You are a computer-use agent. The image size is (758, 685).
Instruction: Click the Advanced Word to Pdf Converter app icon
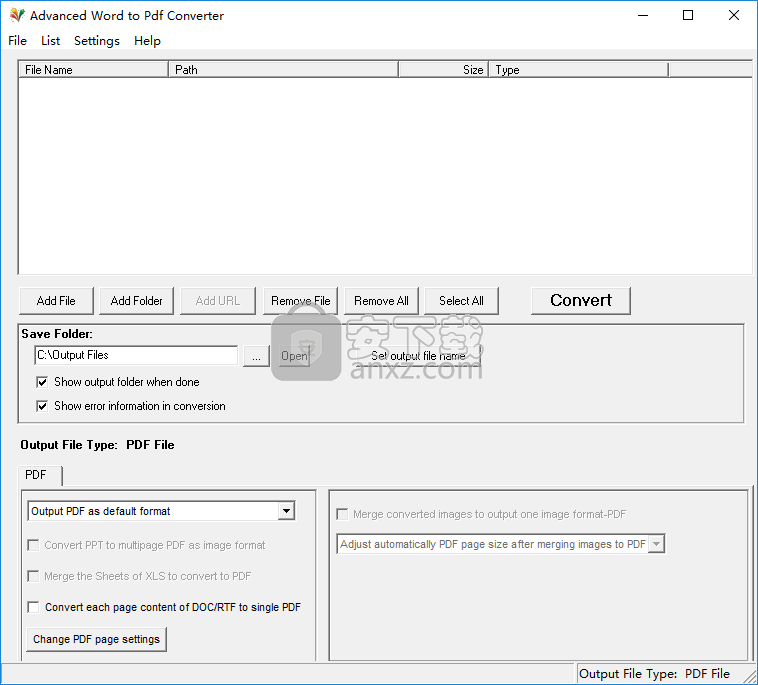coord(17,15)
